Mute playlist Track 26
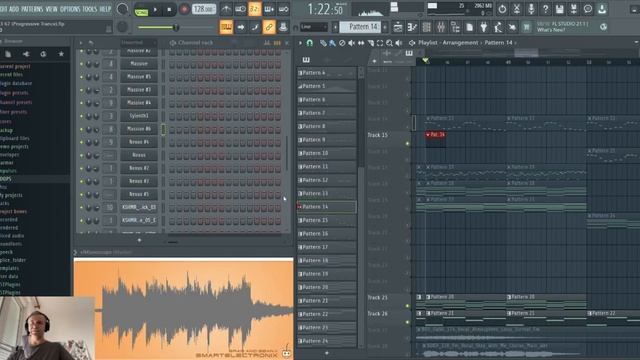Image resolution: width=640 pixels, height=360 pixels. pyautogui.click(x=407, y=322)
